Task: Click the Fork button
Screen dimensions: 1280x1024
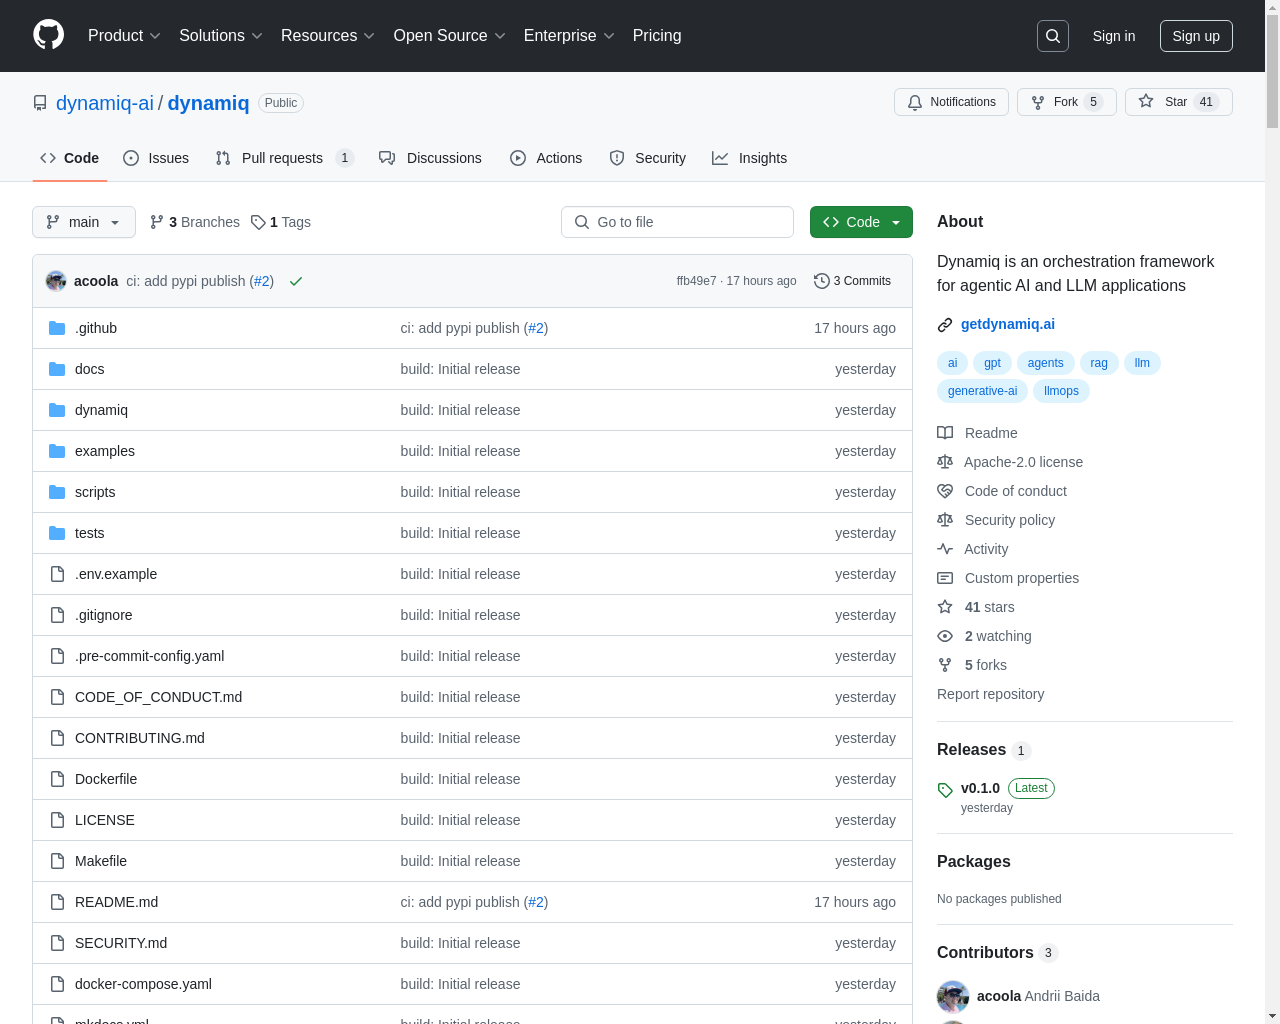Action: pyautogui.click(x=1066, y=102)
